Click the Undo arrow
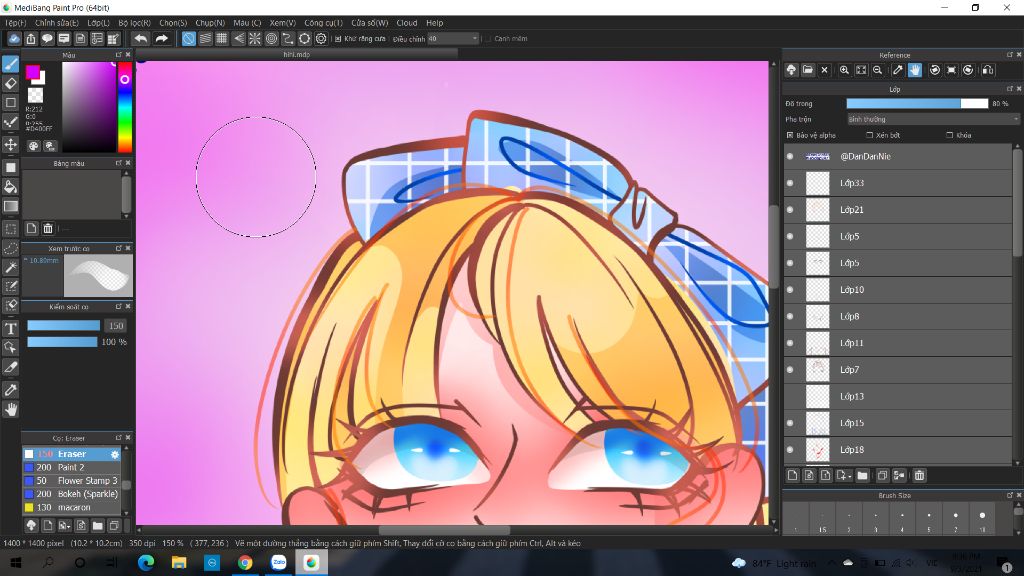The height and width of the screenshot is (576, 1024). [140, 39]
